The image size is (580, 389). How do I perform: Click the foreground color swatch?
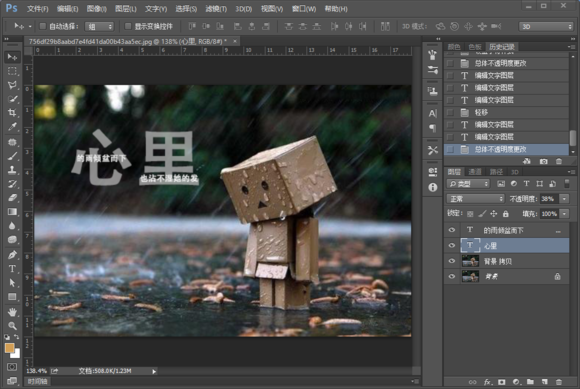pos(10,348)
